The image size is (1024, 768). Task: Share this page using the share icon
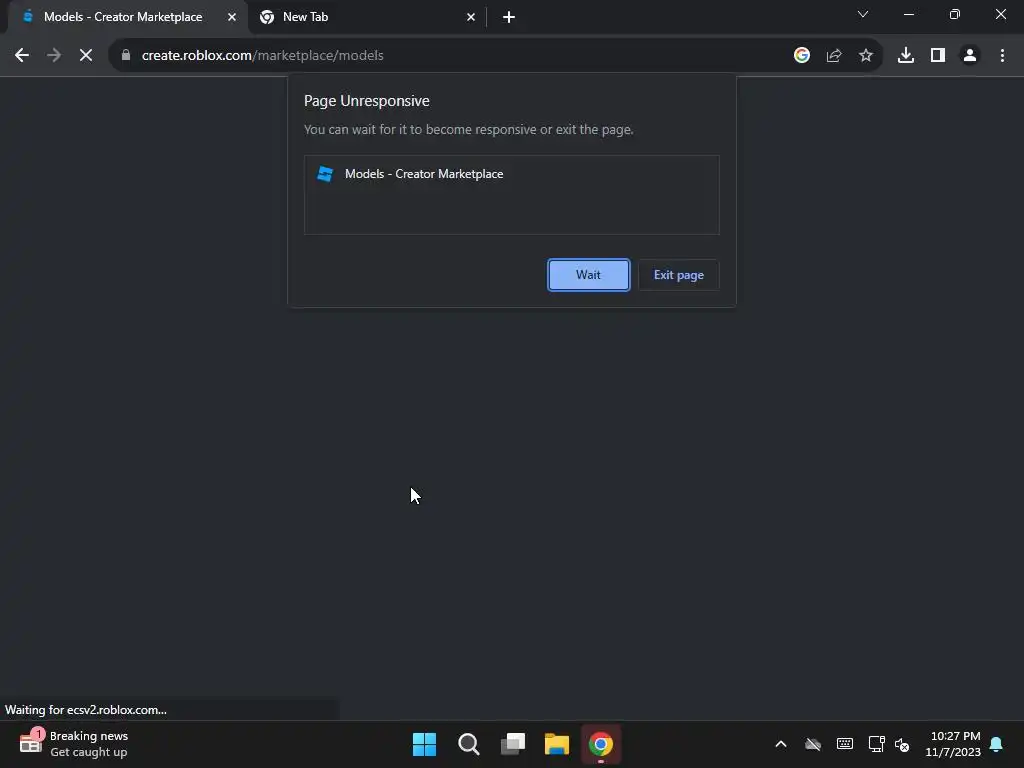834,56
